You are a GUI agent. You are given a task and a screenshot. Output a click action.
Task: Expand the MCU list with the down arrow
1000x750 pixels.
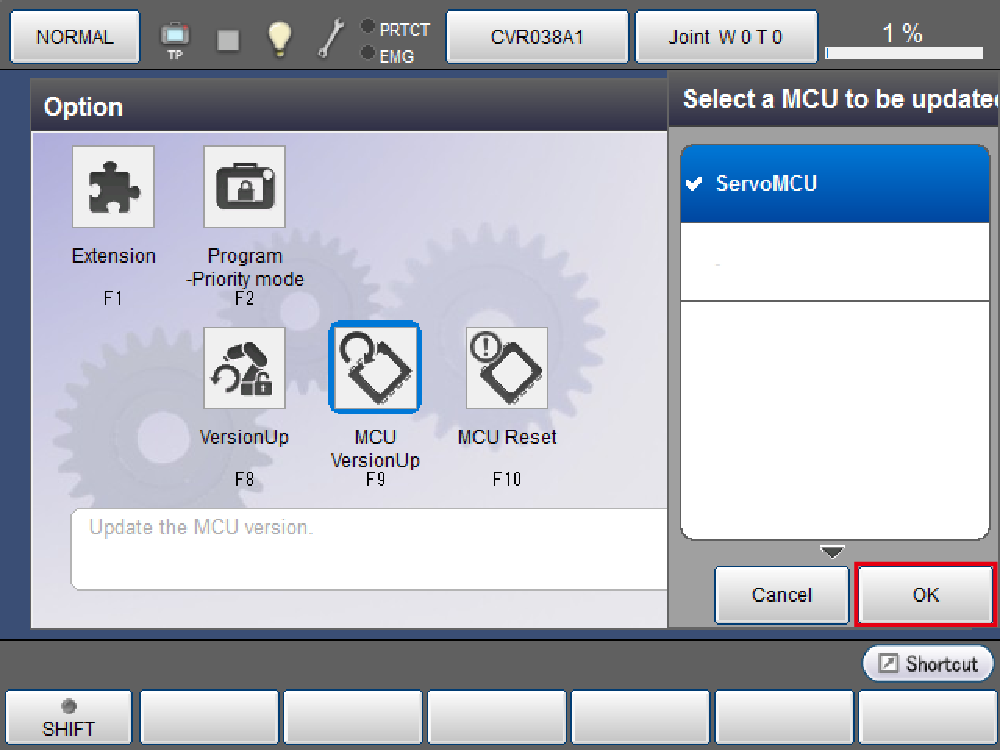click(x=832, y=552)
